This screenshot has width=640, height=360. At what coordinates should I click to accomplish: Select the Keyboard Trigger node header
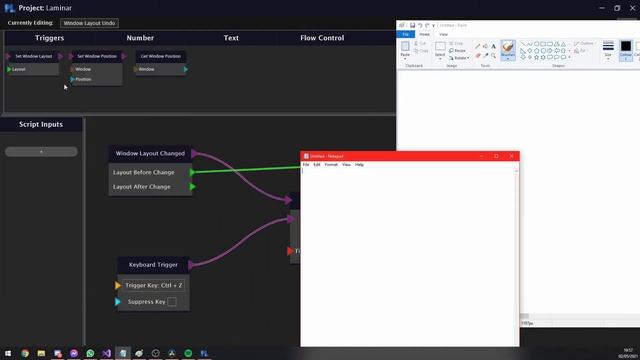(153, 265)
